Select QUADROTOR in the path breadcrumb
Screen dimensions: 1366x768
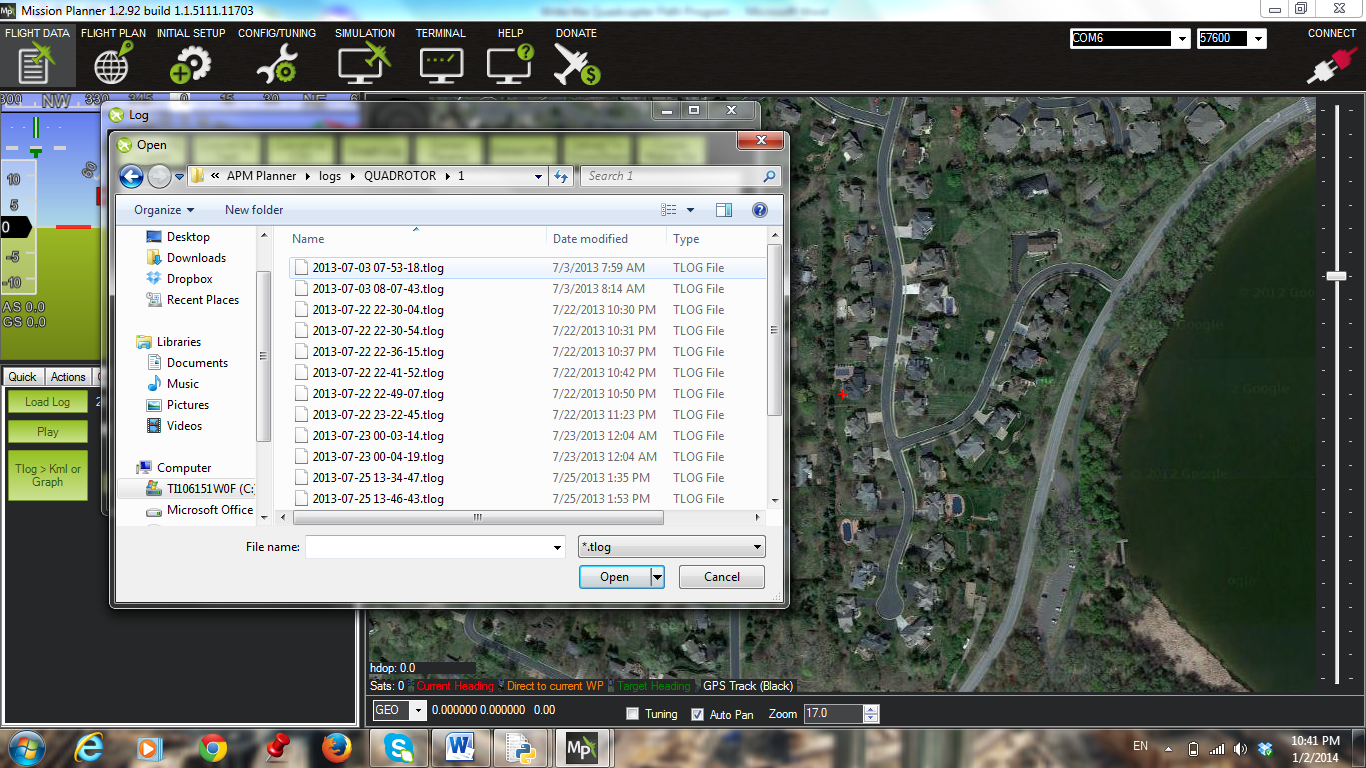[400, 176]
